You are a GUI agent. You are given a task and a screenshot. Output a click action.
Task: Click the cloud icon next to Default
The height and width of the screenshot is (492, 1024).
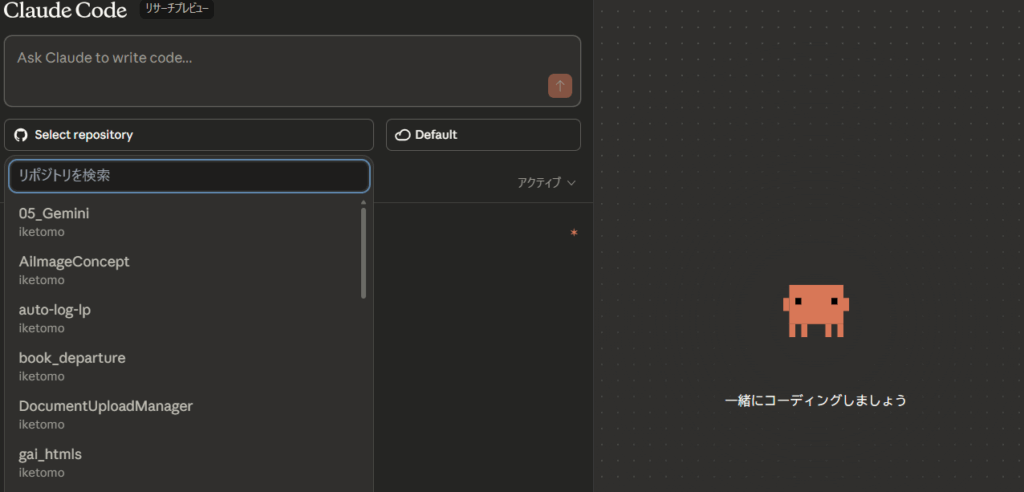pos(403,135)
